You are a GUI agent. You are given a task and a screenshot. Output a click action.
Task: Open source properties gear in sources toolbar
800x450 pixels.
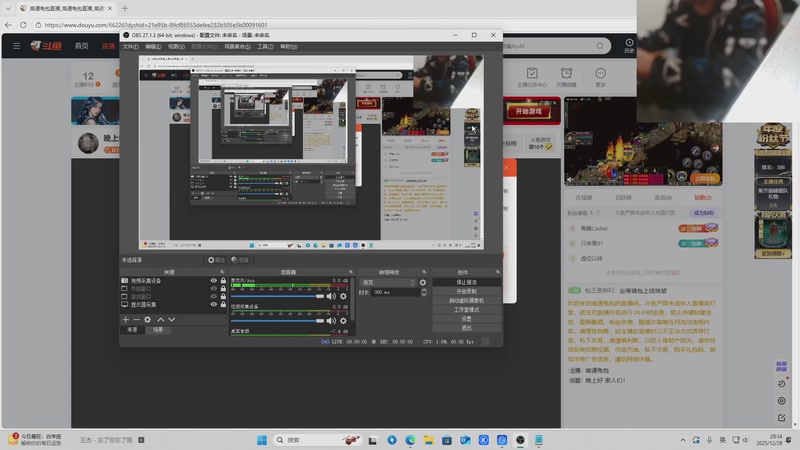147,319
